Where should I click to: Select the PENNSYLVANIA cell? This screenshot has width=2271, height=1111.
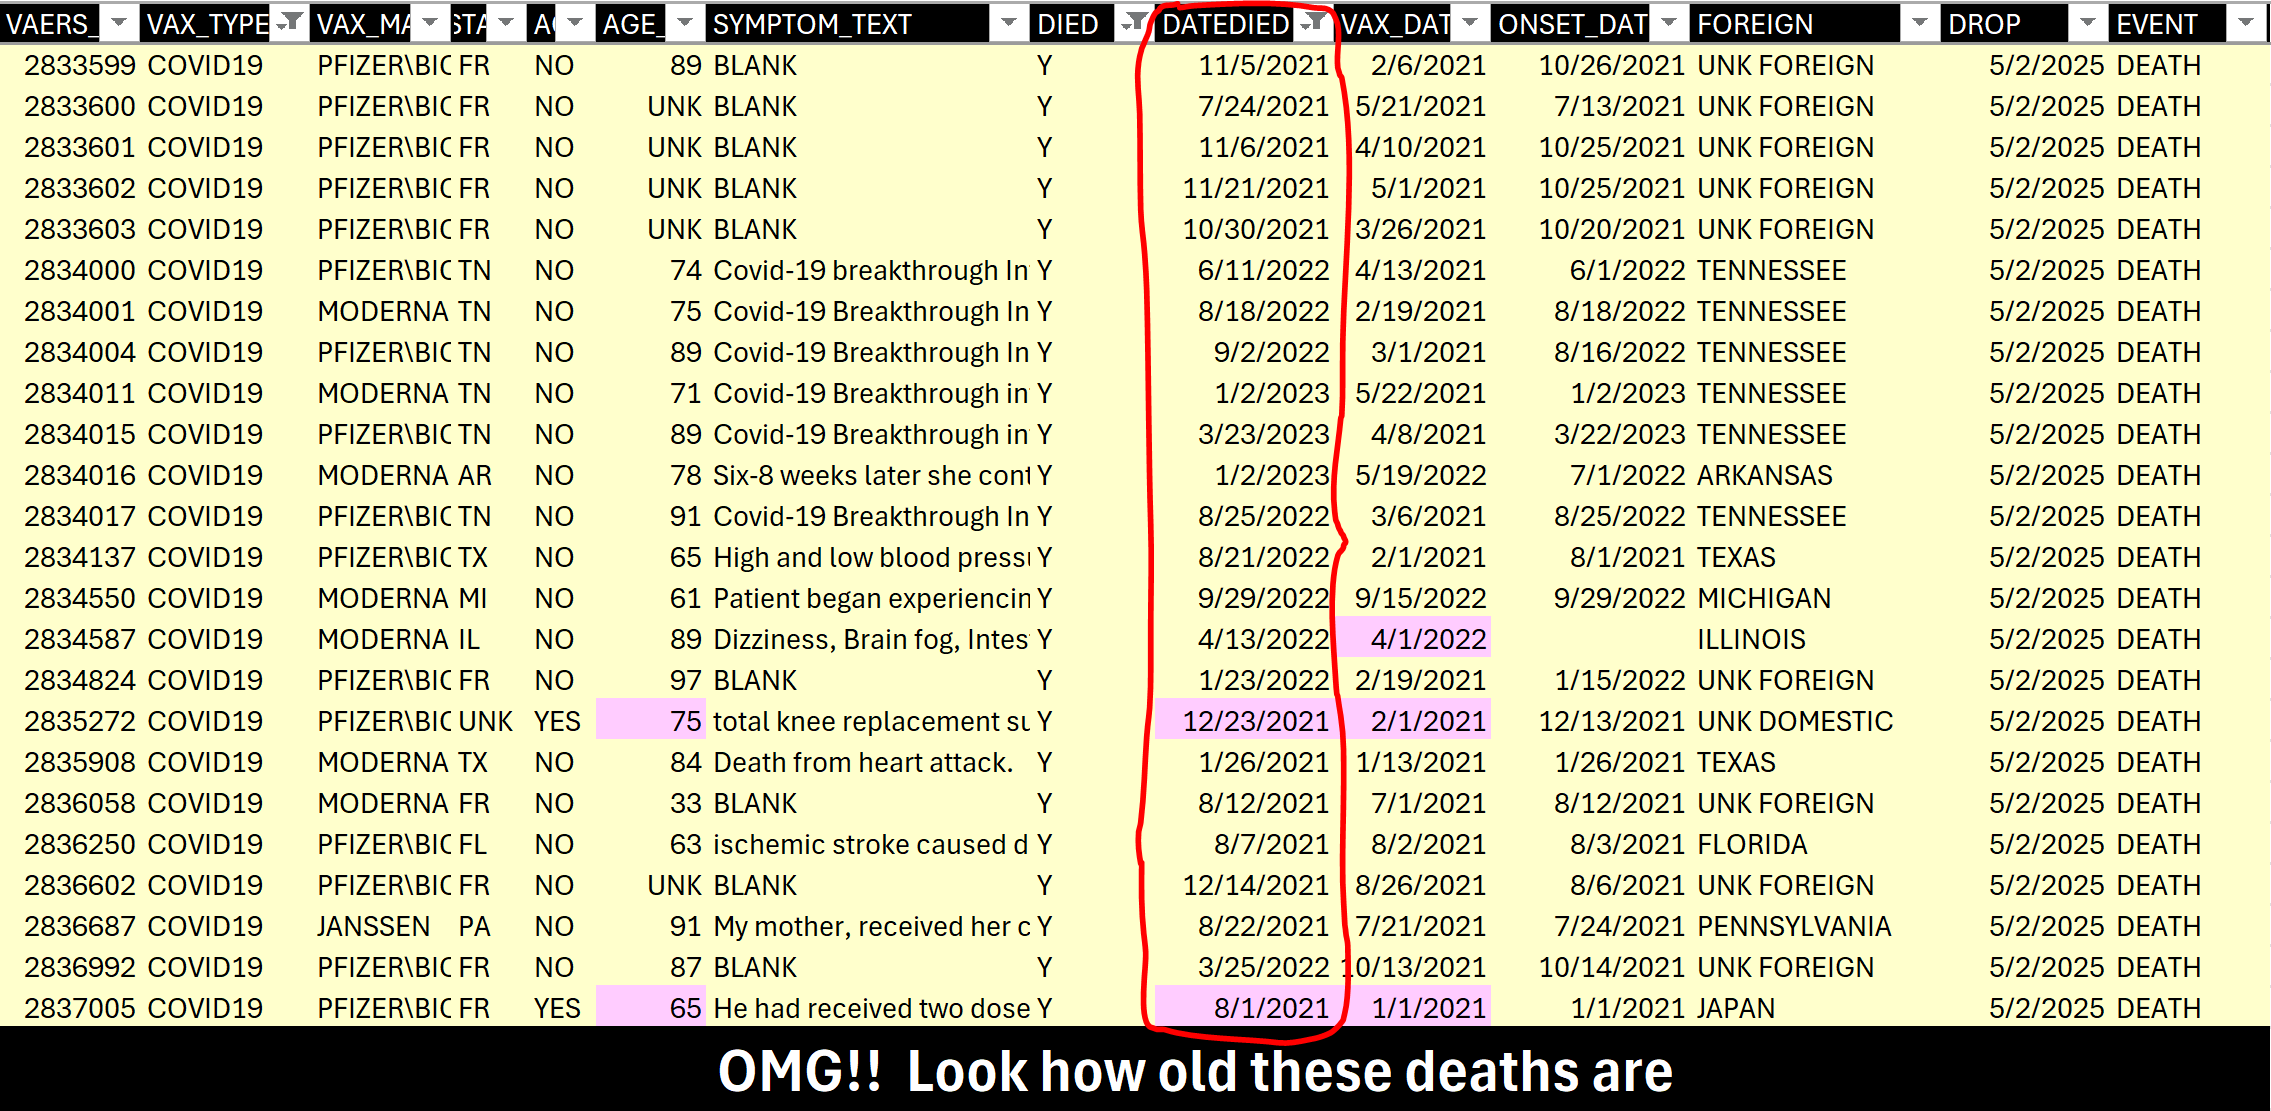(1794, 926)
